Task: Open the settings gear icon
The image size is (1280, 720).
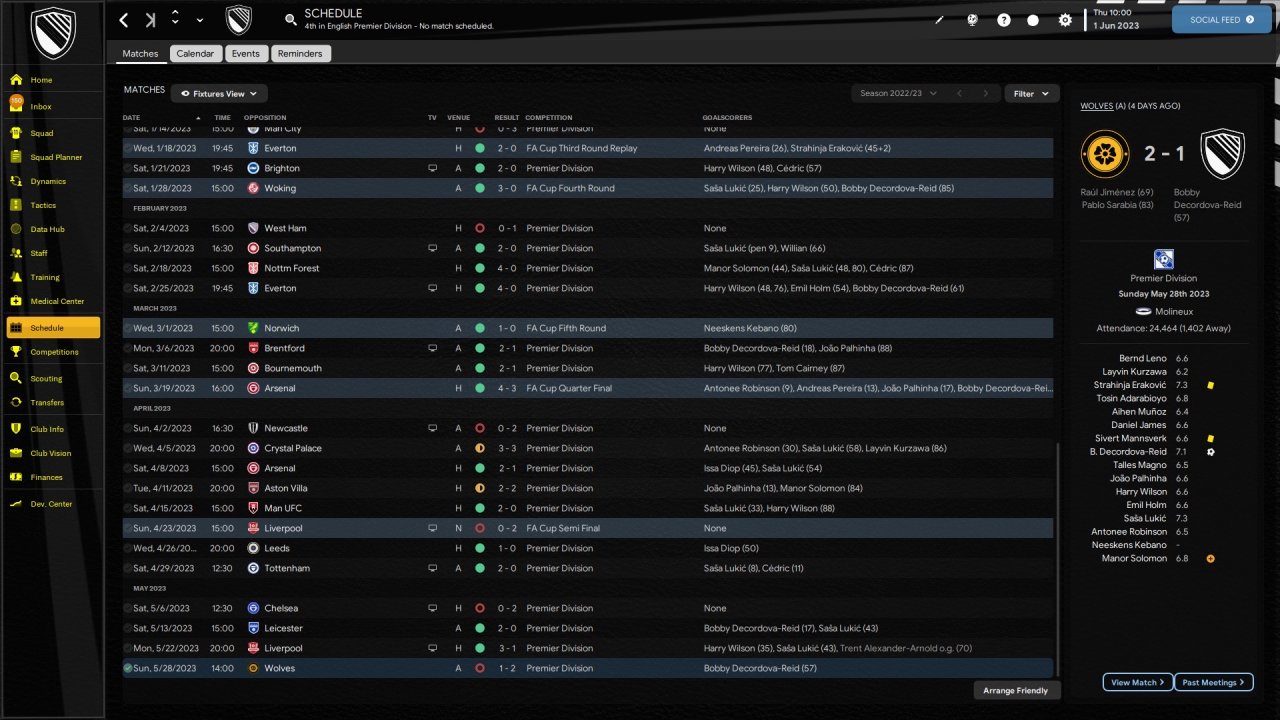Action: tap(1065, 20)
